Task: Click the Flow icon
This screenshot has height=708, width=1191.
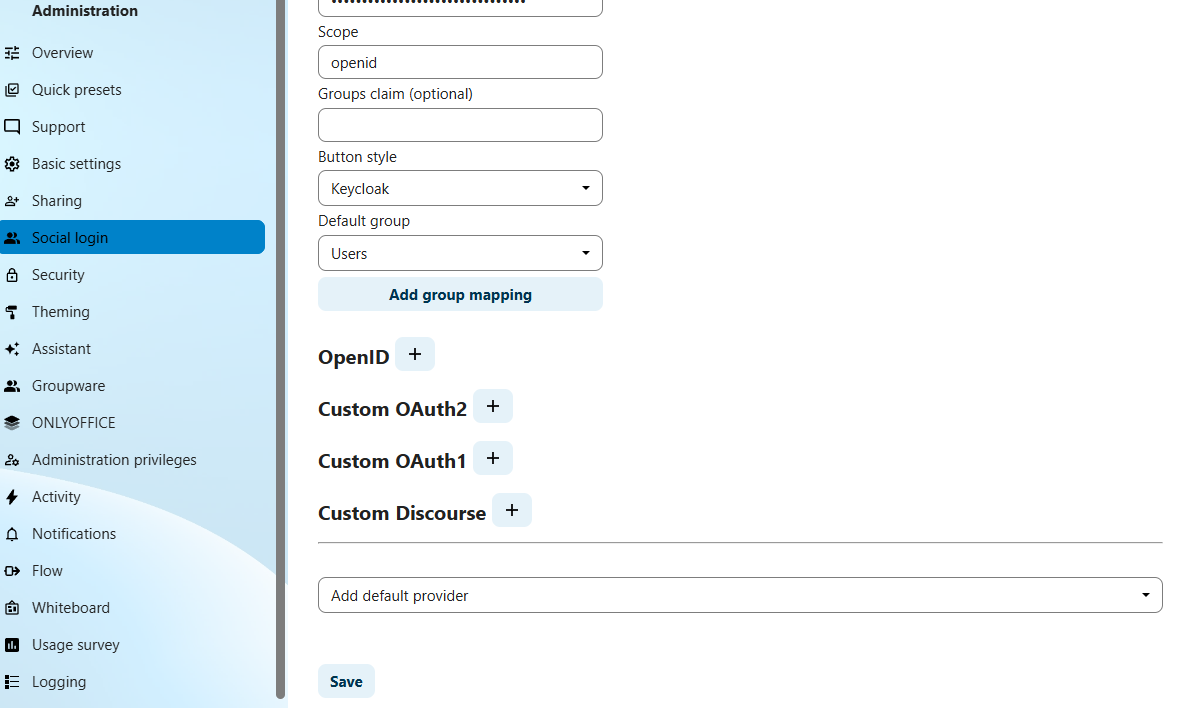Action: pos(12,571)
